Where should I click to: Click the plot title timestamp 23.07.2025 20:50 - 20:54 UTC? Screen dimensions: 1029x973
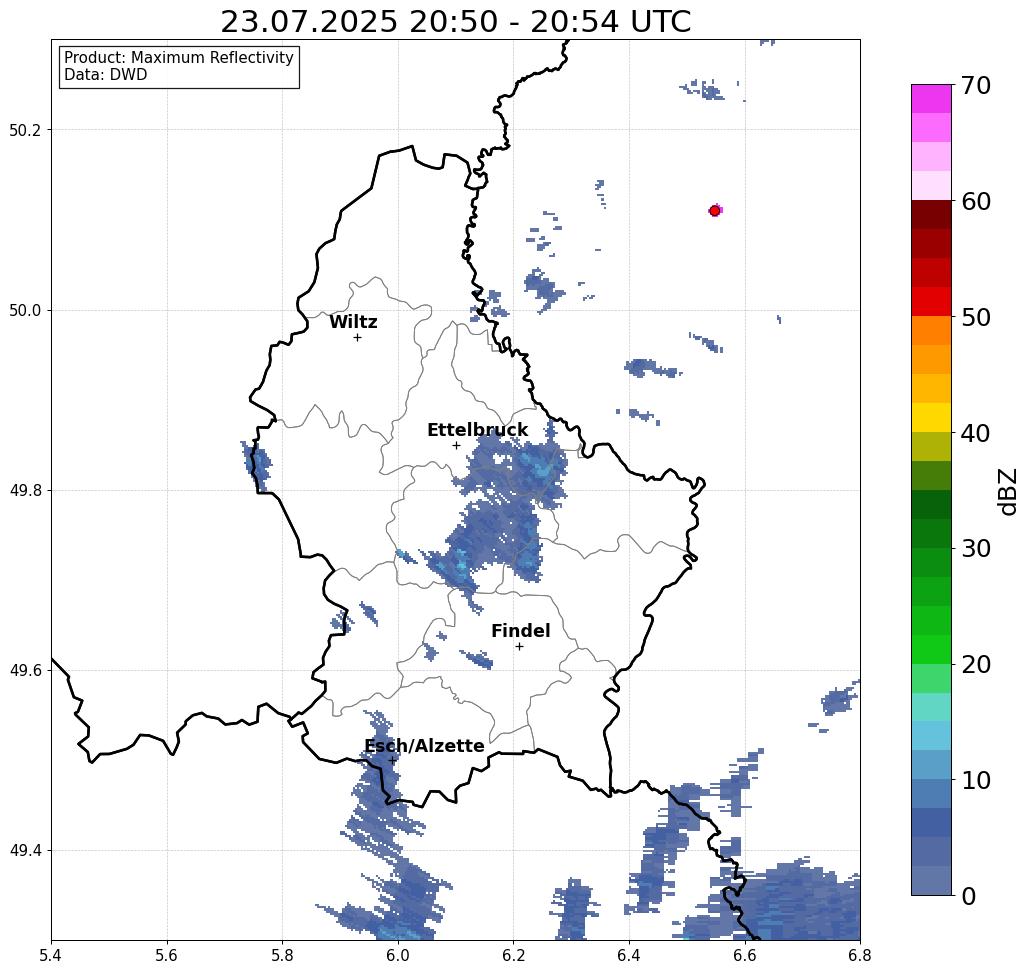(455, 22)
